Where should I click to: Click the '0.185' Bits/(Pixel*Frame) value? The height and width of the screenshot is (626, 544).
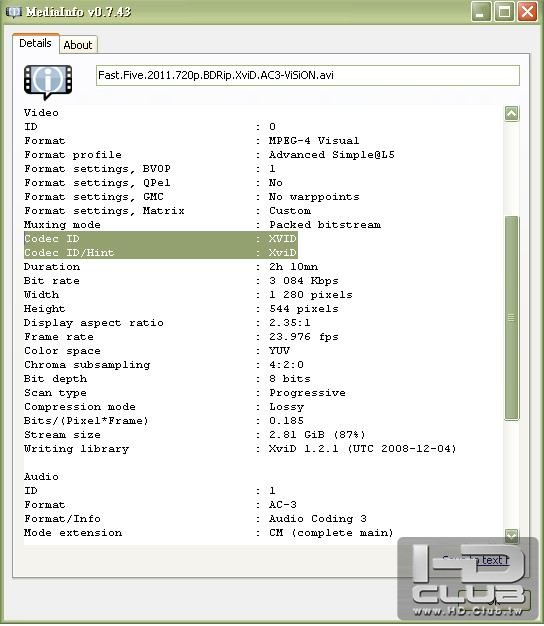click(x=286, y=421)
